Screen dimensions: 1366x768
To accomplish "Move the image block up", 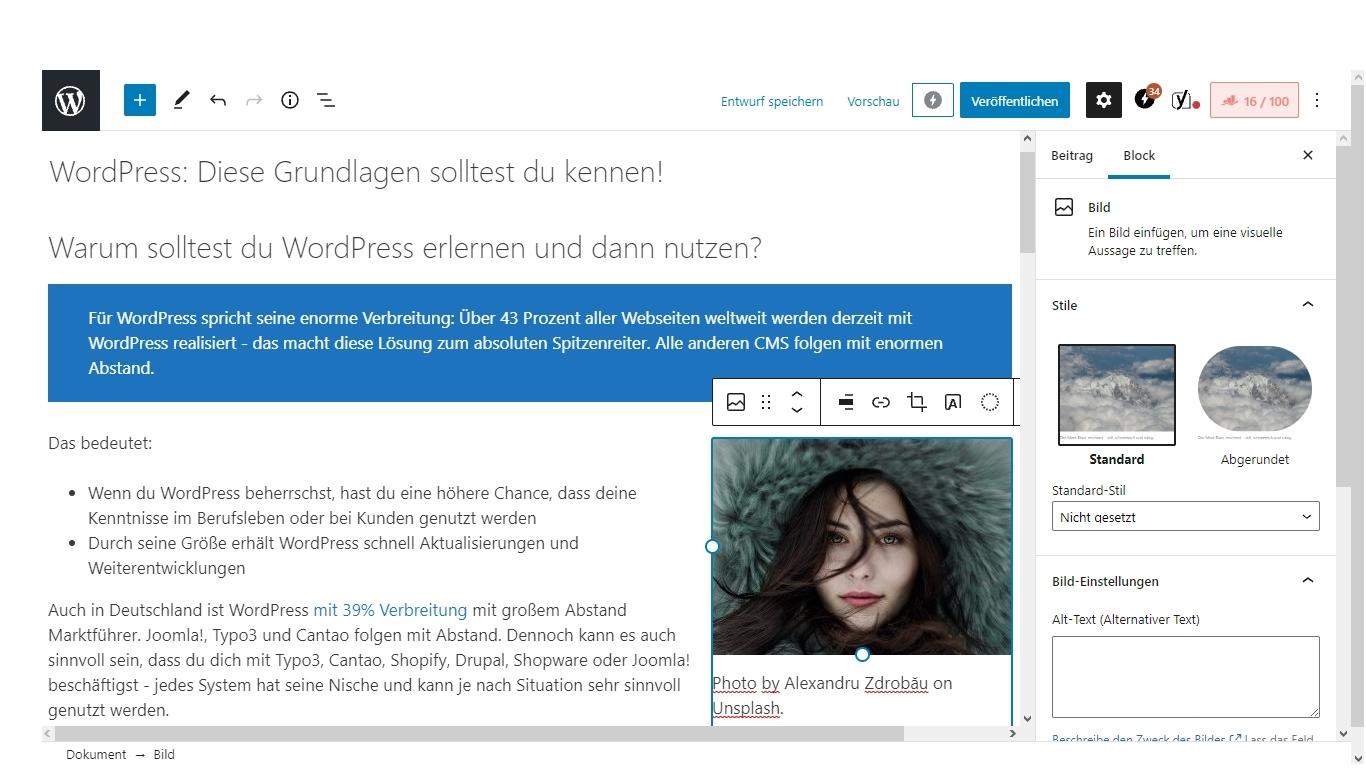I will 797,393.
